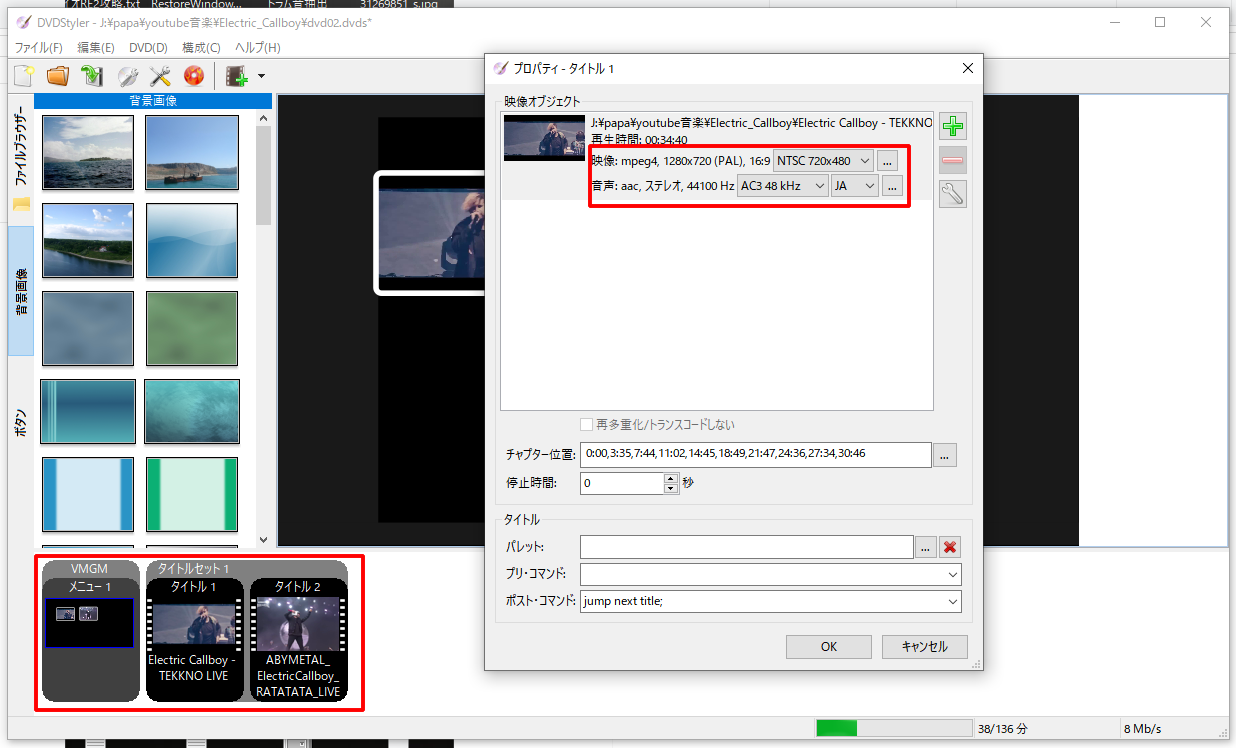The height and width of the screenshot is (748, 1236).
Task: Choose the cloudy sea island background image
Action: pos(89,153)
